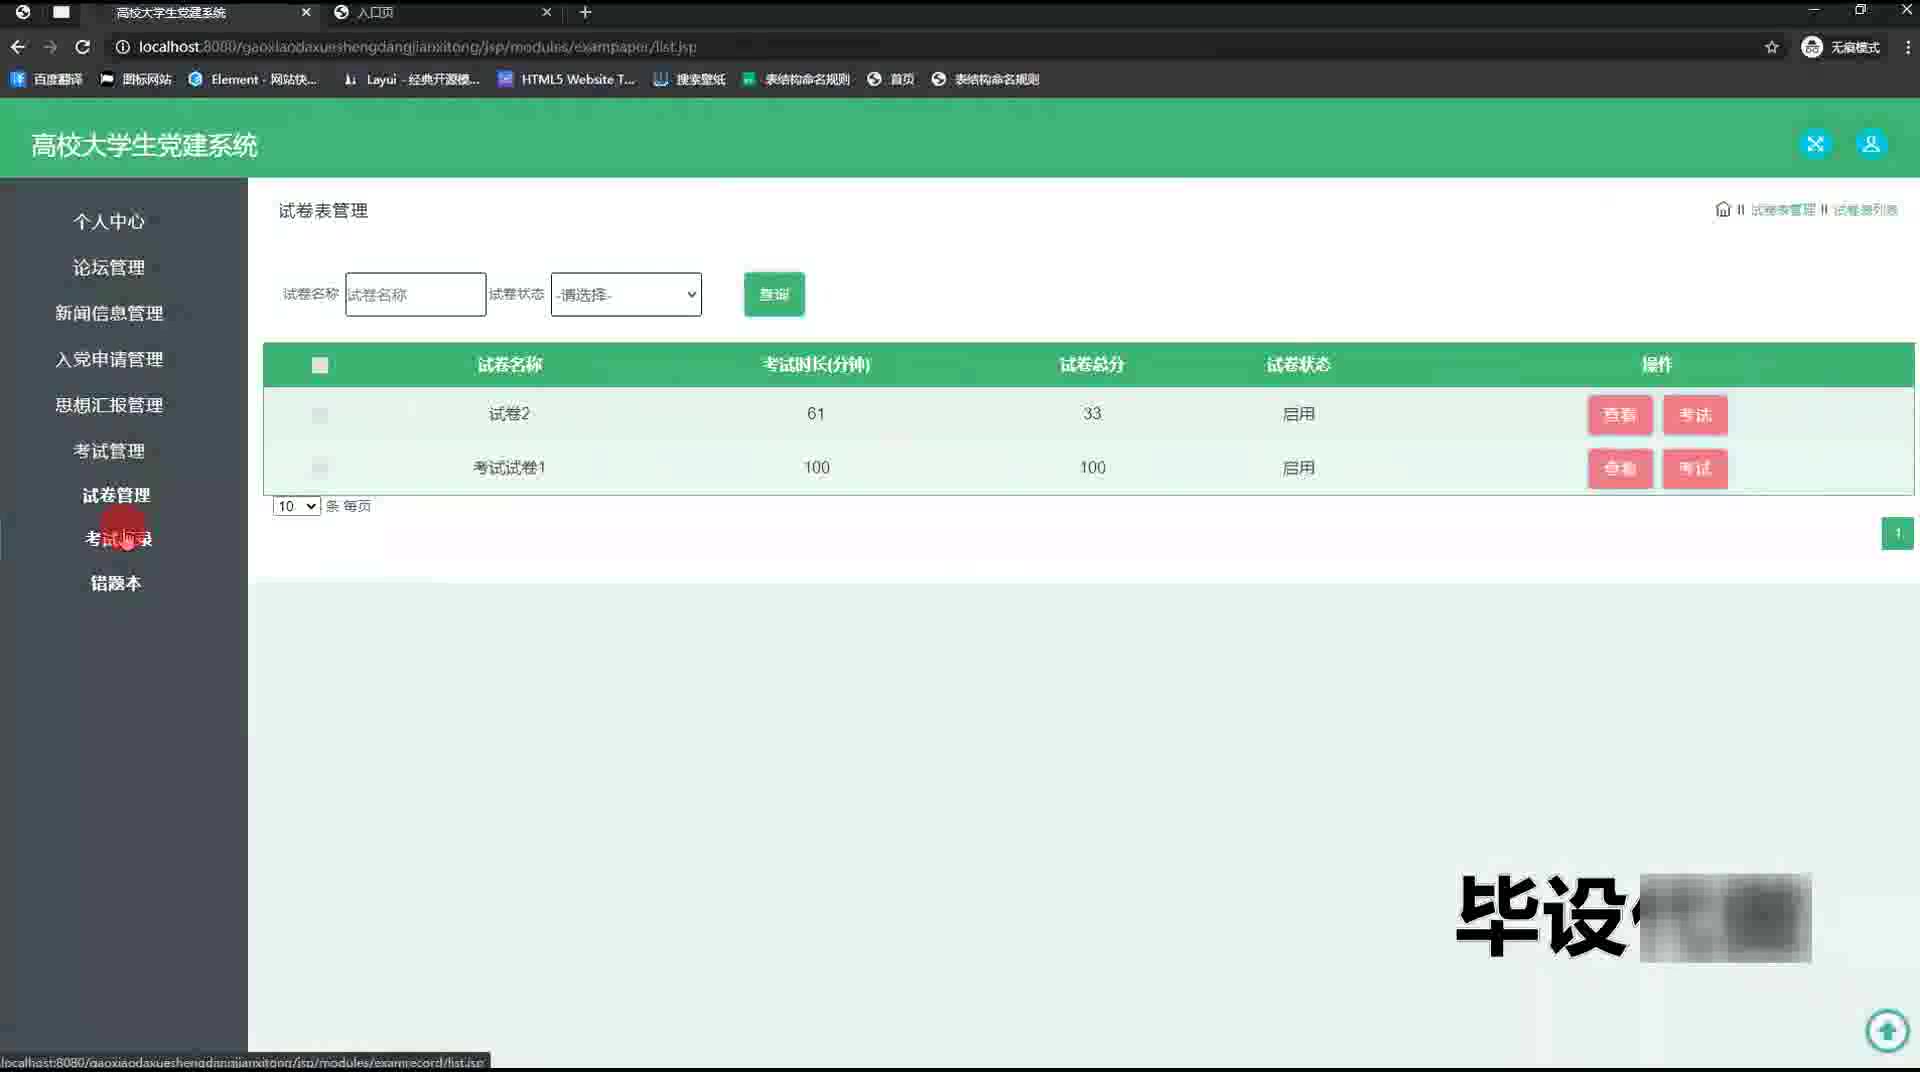Click the total score value 33
The width and height of the screenshot is (1920, 1072).
1092,414
